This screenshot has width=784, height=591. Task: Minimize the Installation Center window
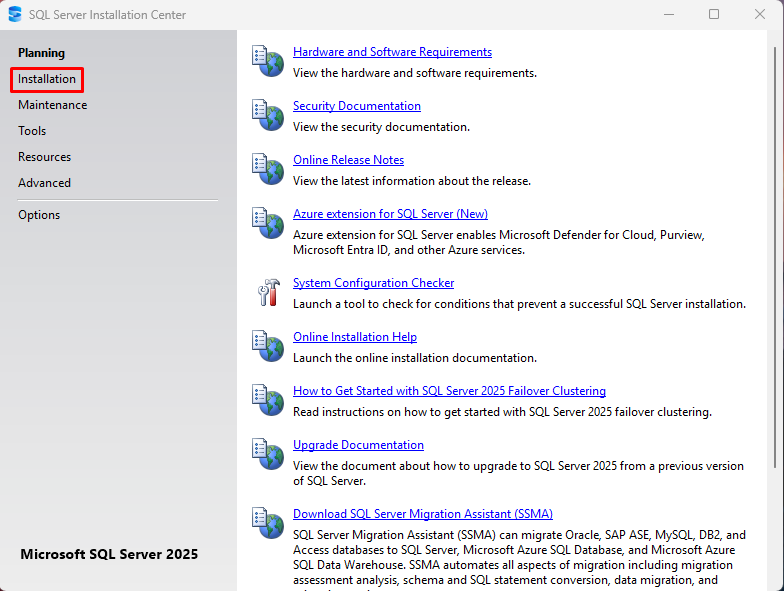coord(669,14)
